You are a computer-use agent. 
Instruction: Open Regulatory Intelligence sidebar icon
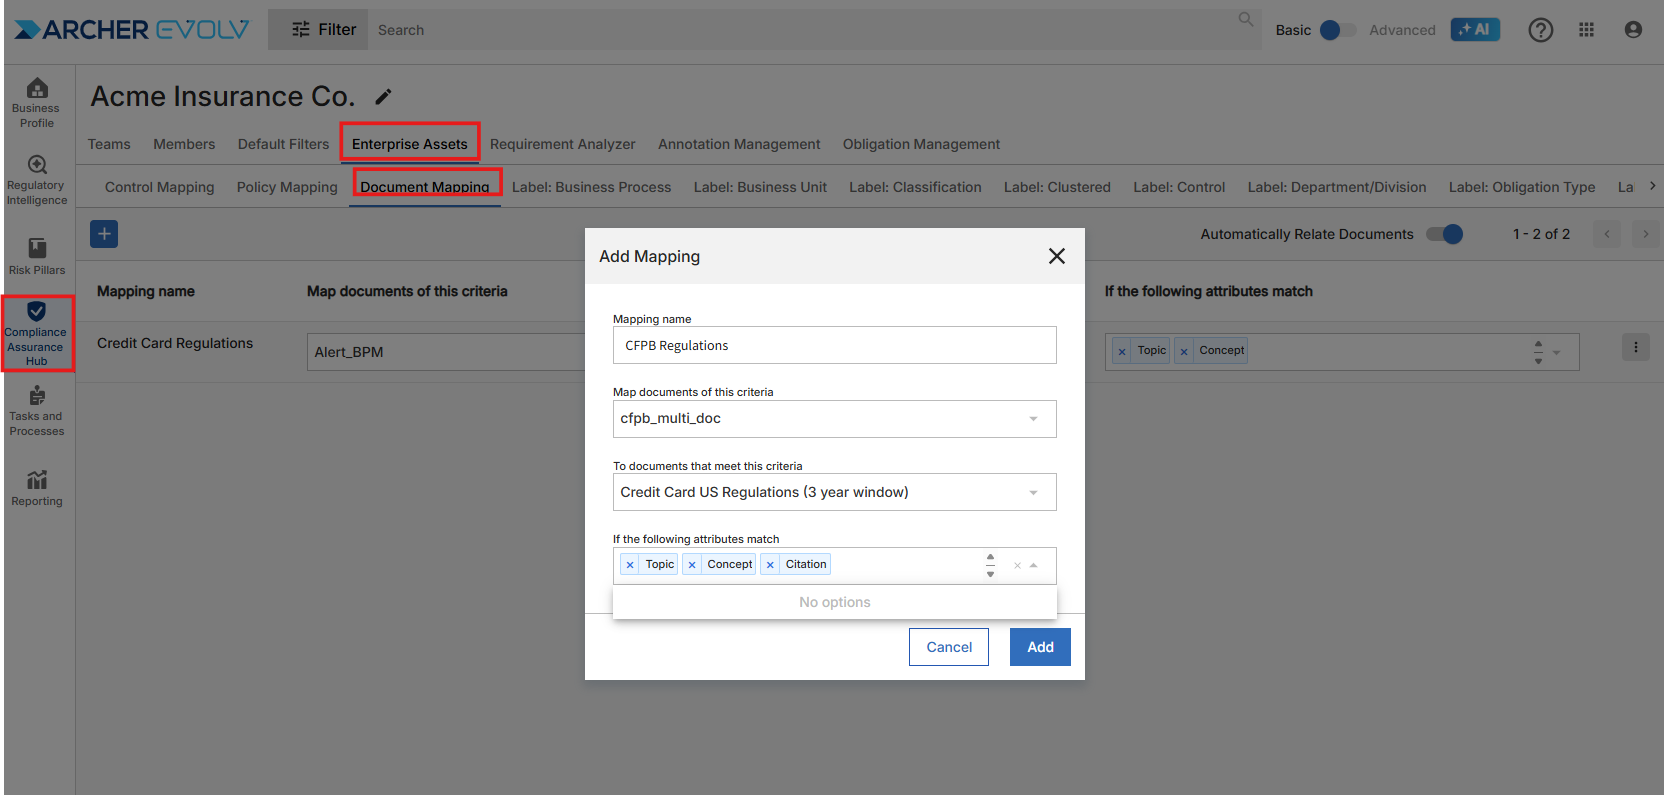37,180
